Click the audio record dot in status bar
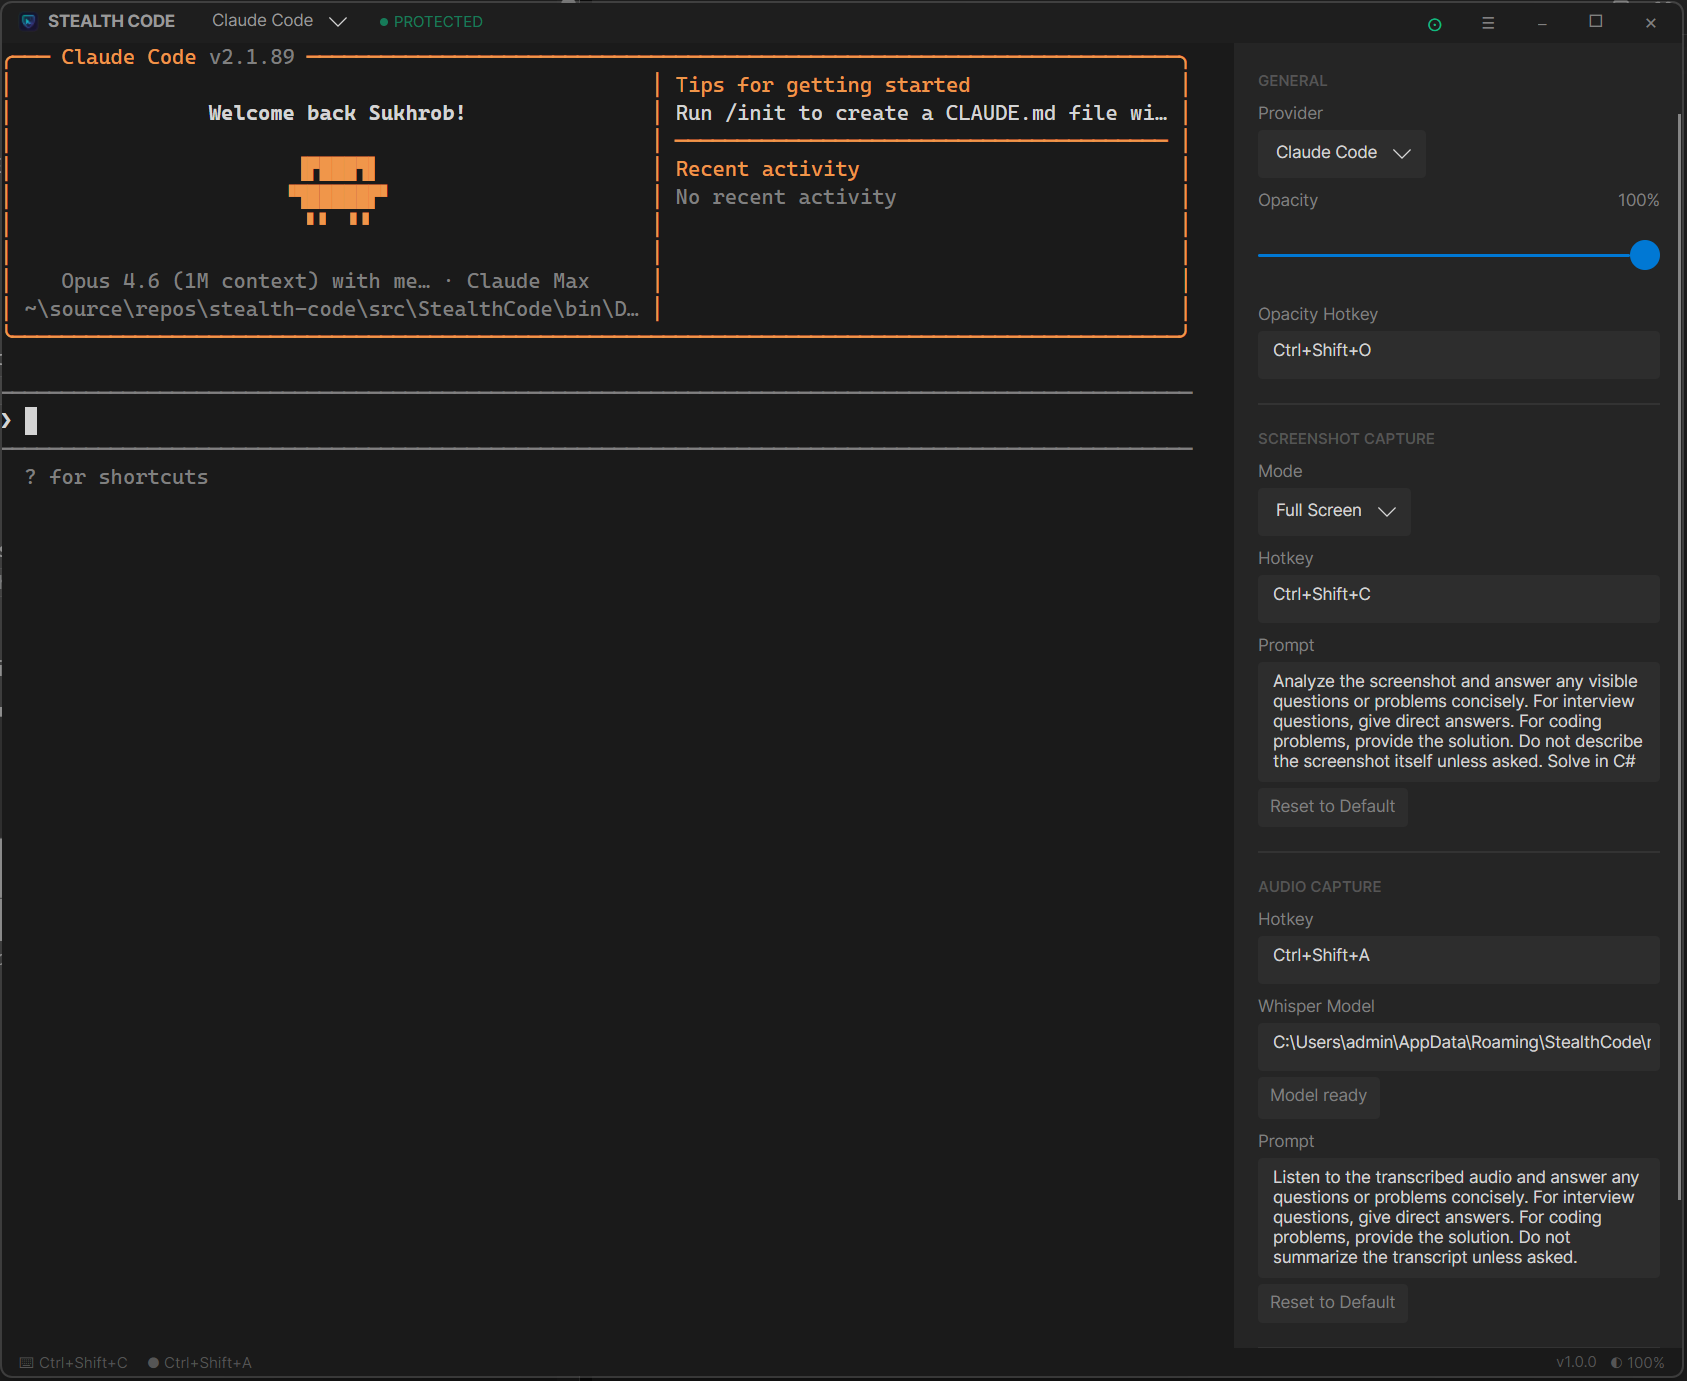The height and width of the screenshot is (1381, 1687). click(x=153, y=1363)
